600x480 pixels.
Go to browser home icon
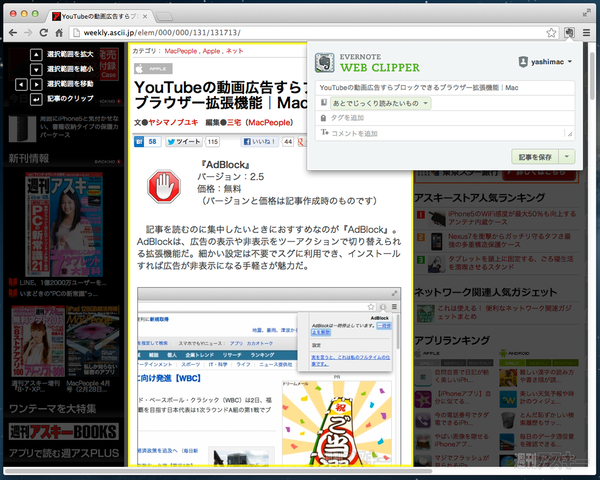pos(59,33)
